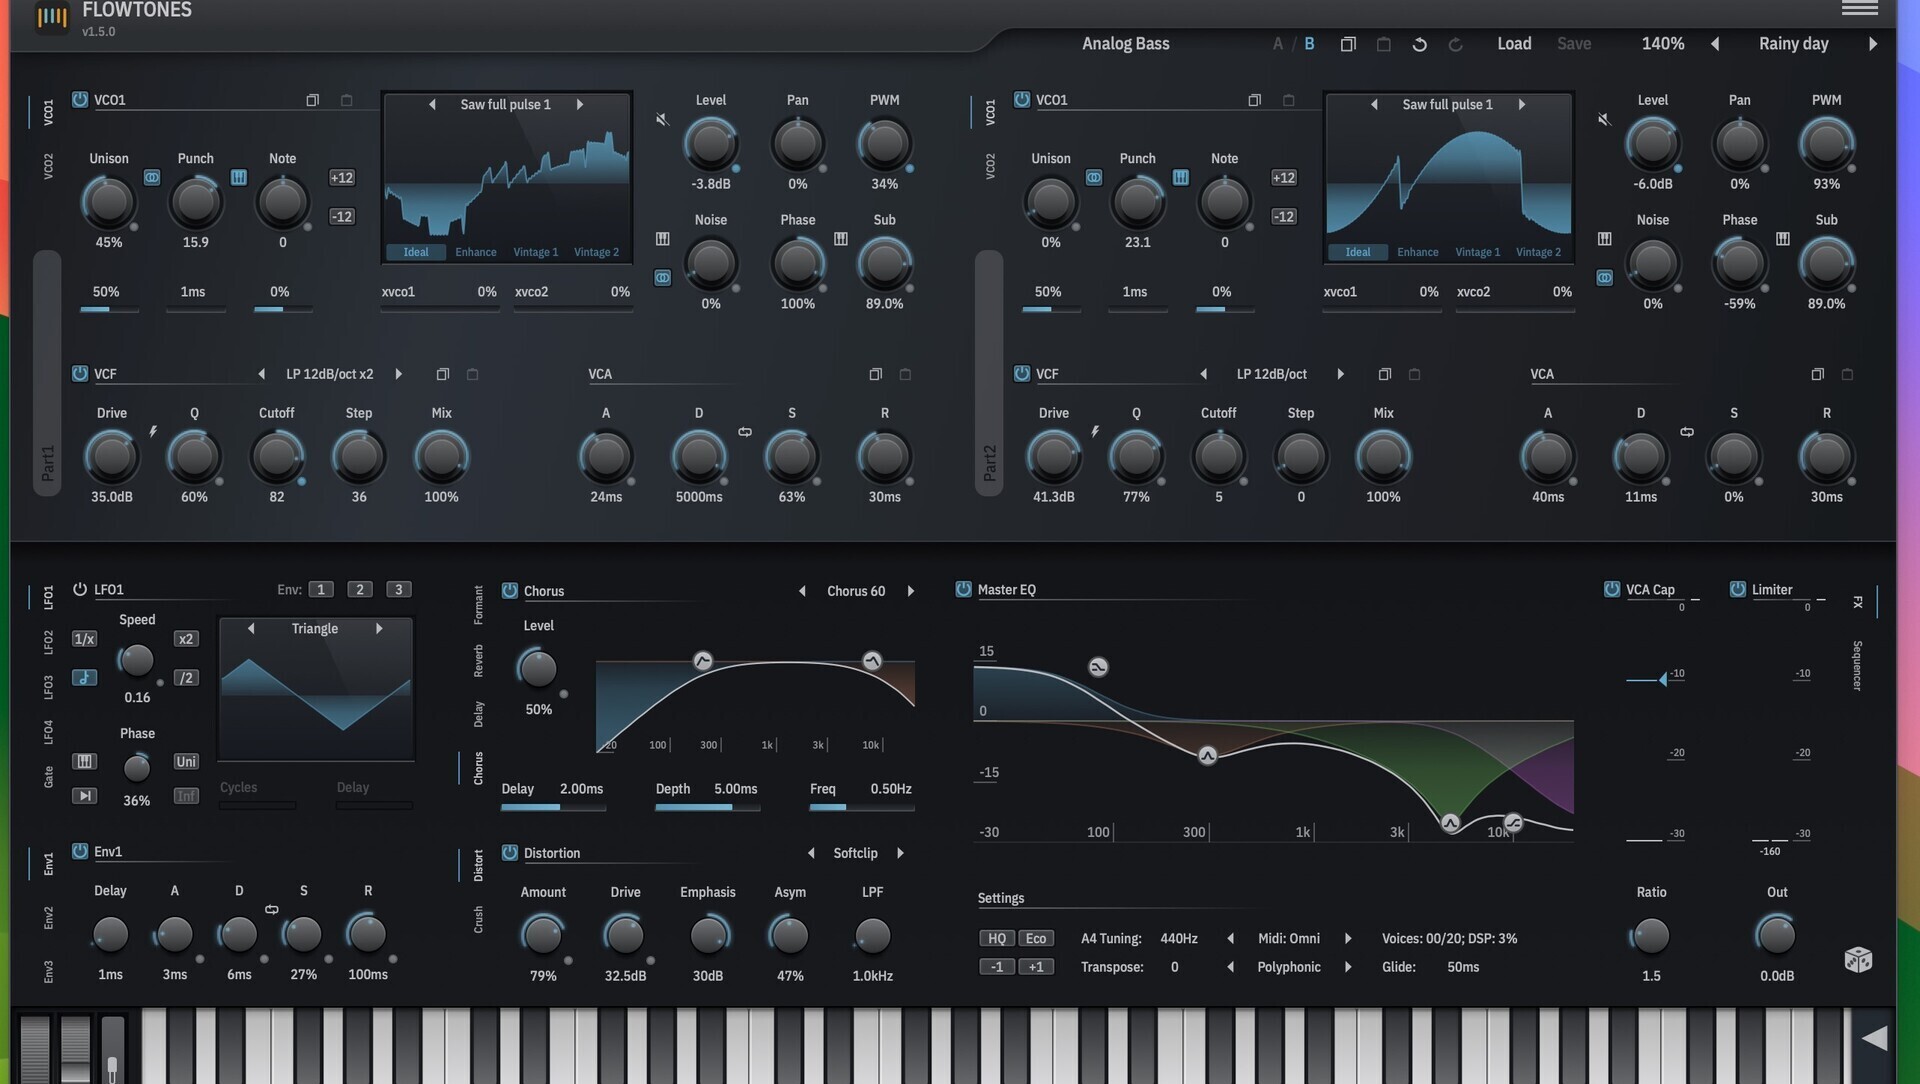1920x1084 pixels.
Task: Previous distortion type before Softclip
Action: click(x=811, y=854)
